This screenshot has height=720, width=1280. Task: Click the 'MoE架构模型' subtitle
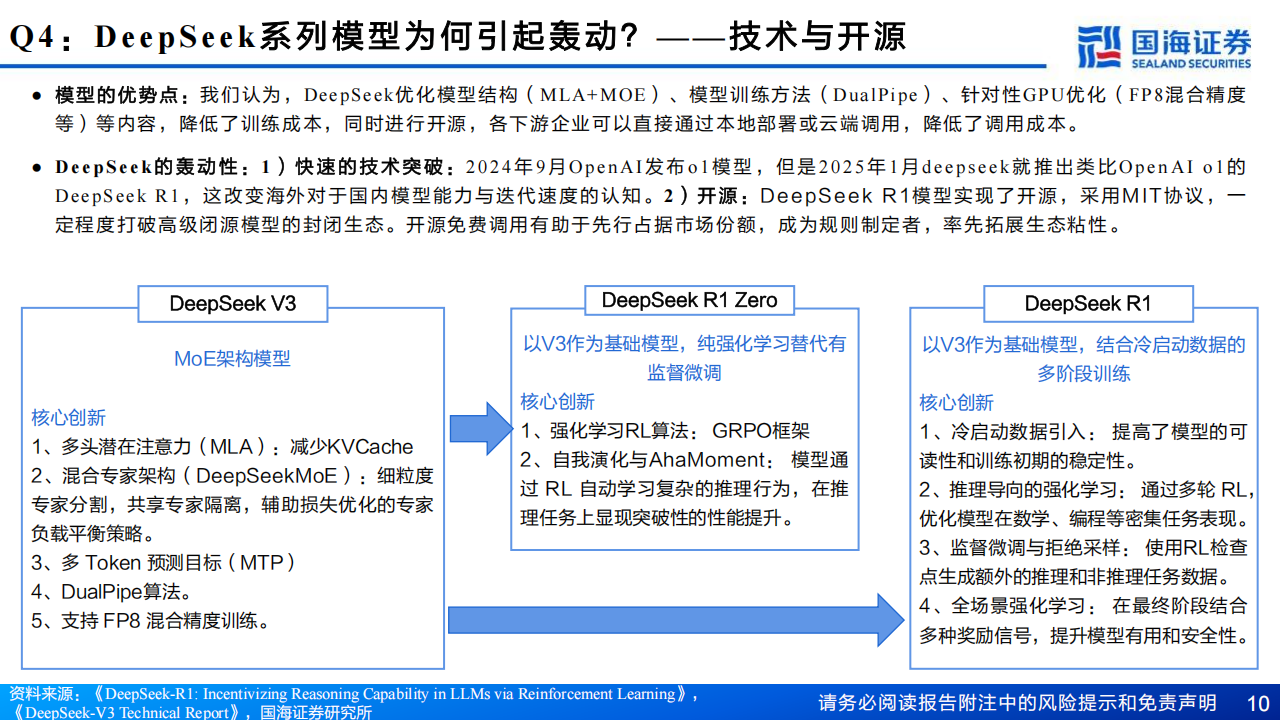tap(232, 358)
